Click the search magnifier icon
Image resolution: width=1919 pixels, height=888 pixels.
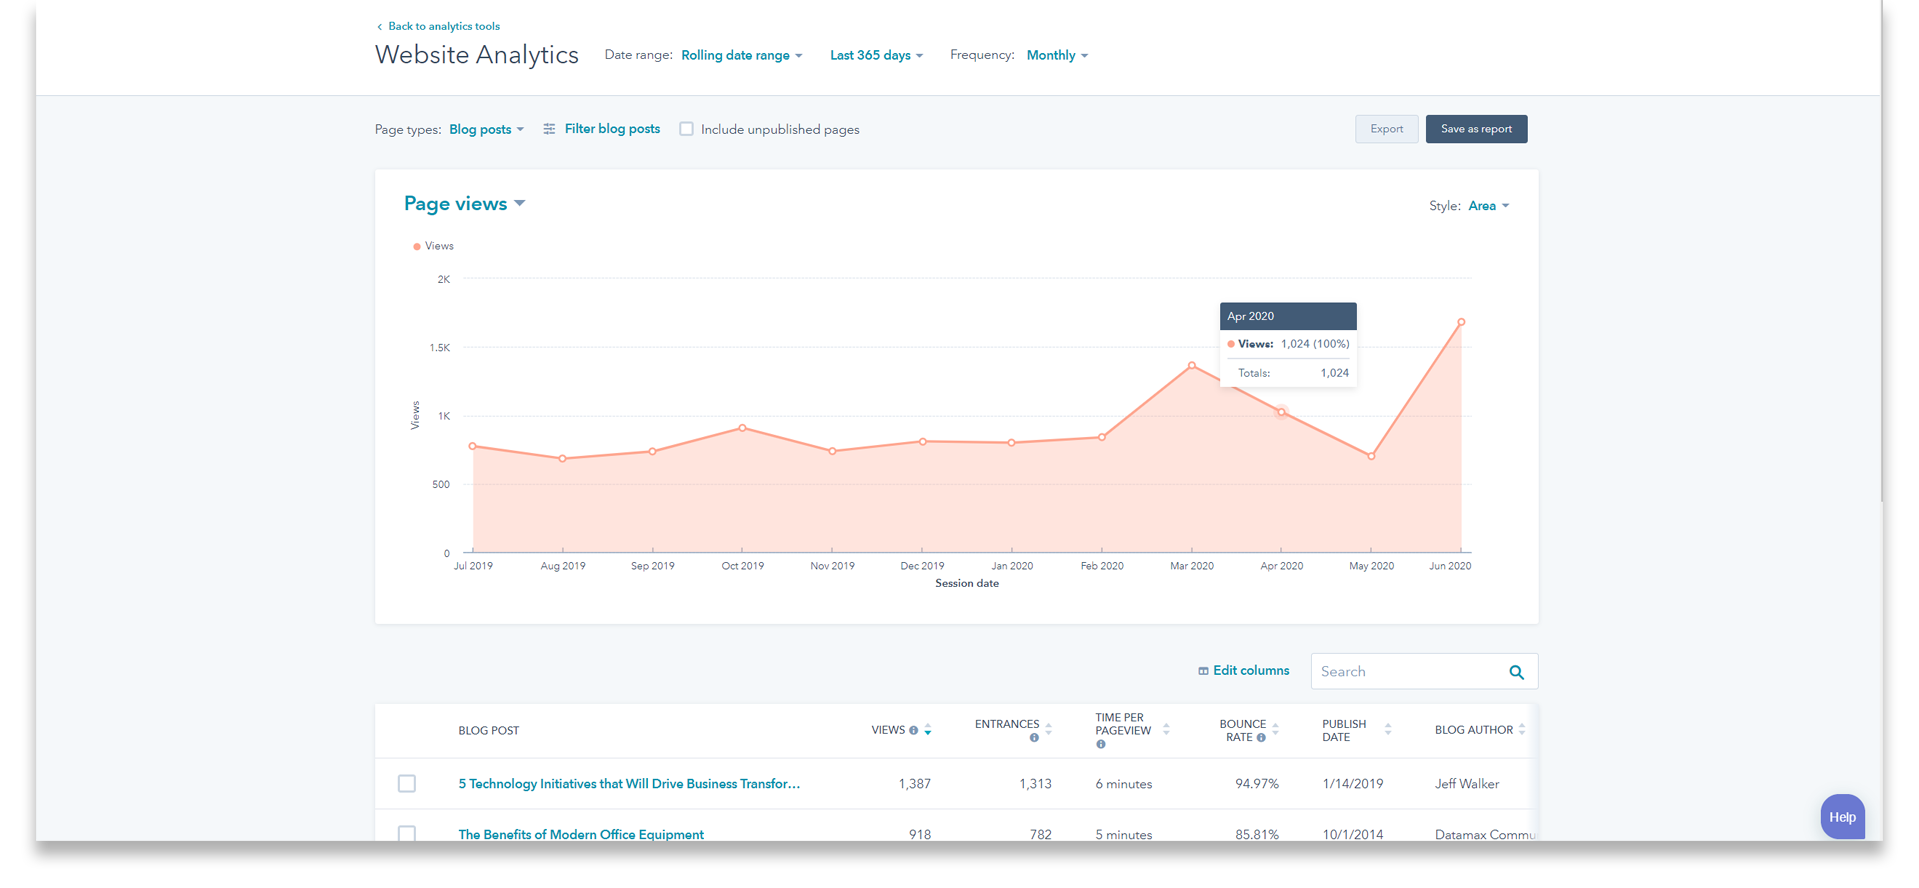point(1516,672)
